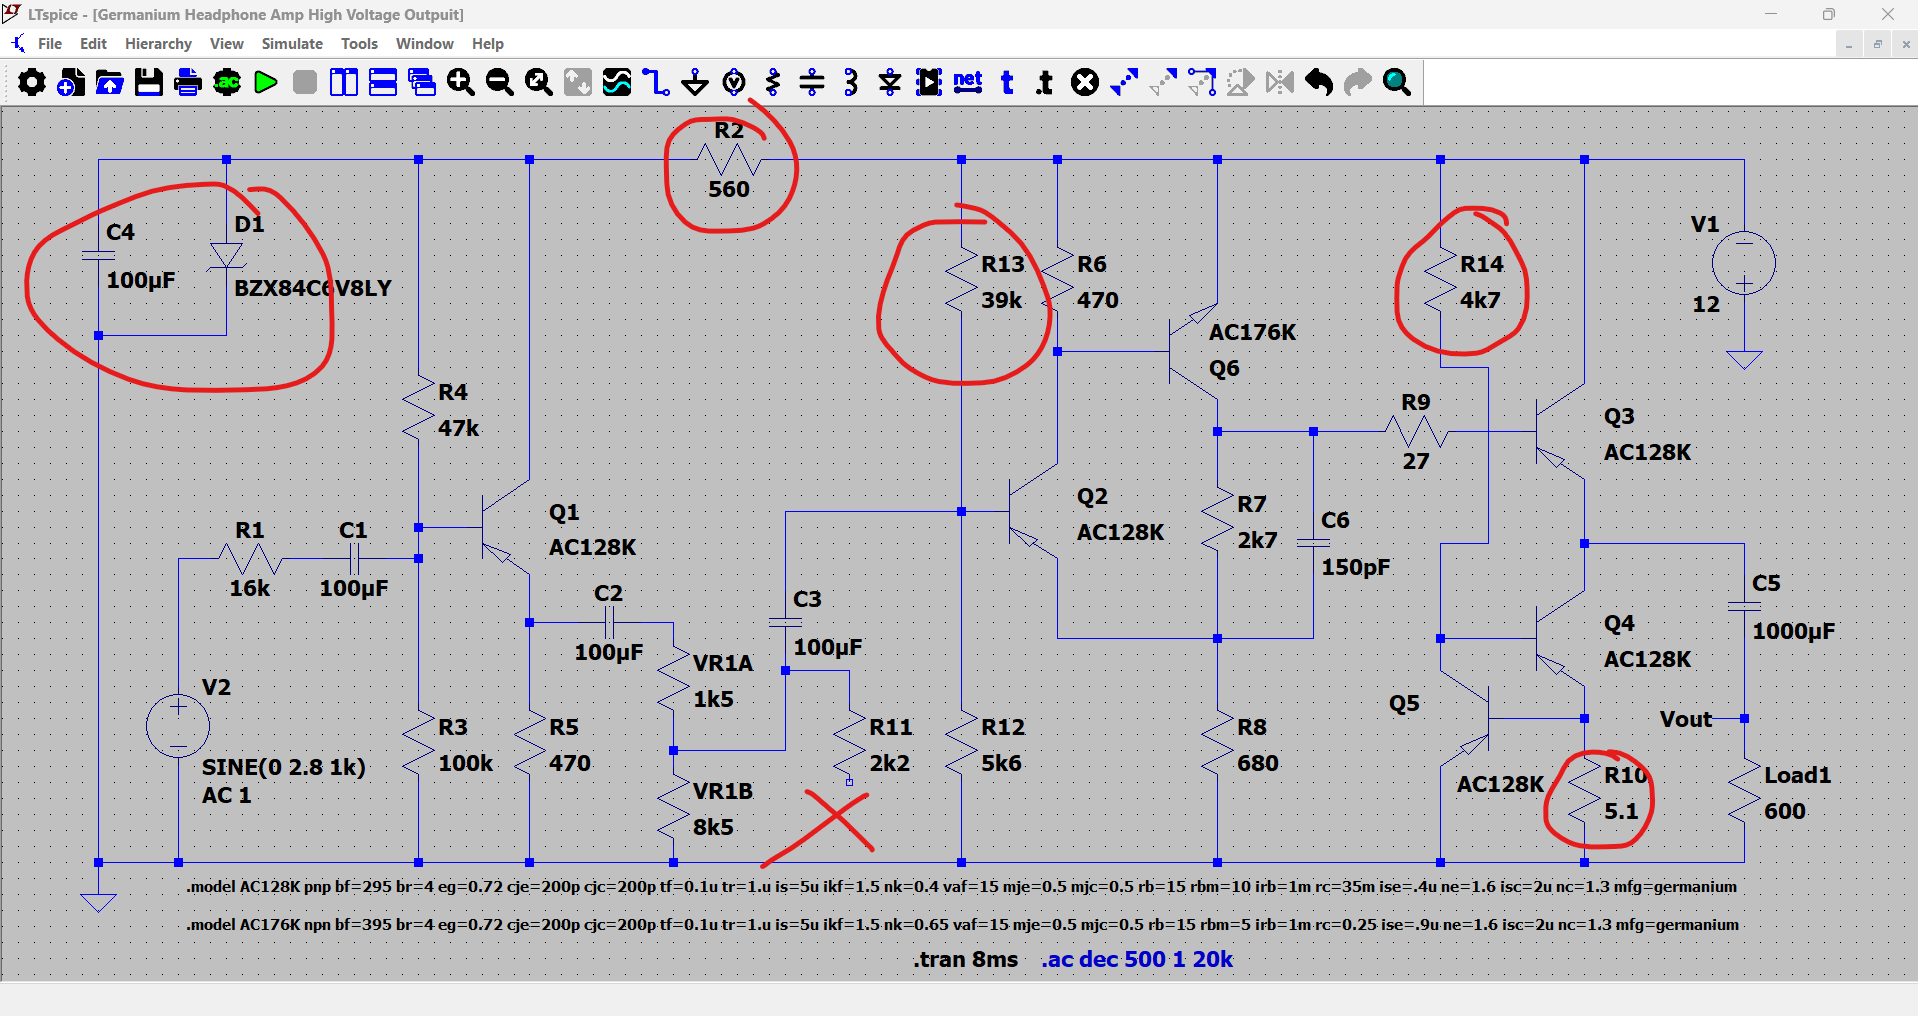Open the Simulate menu
This screenshot has height=1016, width=1918.
pyautogui.click(x=292, y=44)
